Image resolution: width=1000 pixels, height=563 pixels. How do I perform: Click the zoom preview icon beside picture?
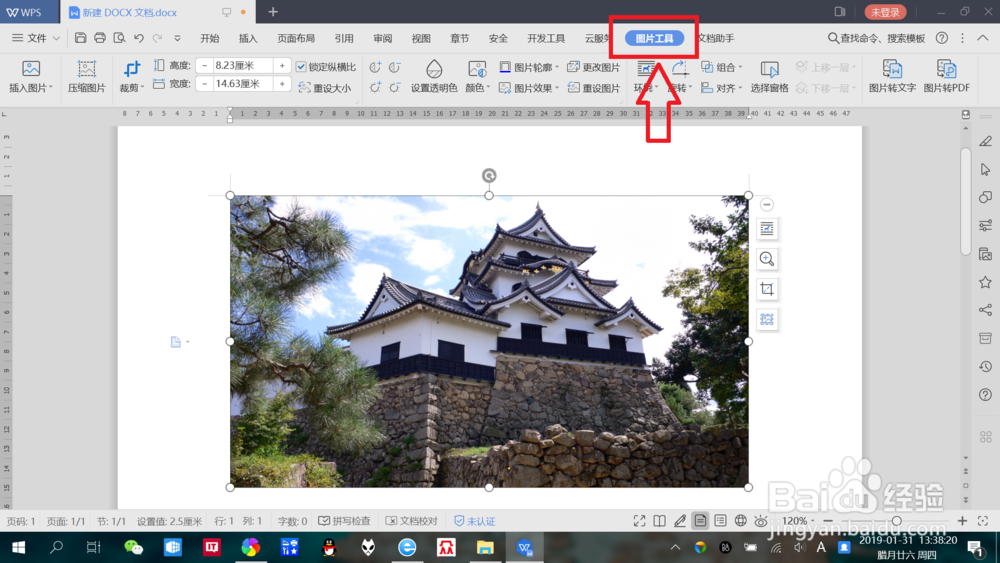[x=767, y=259]
